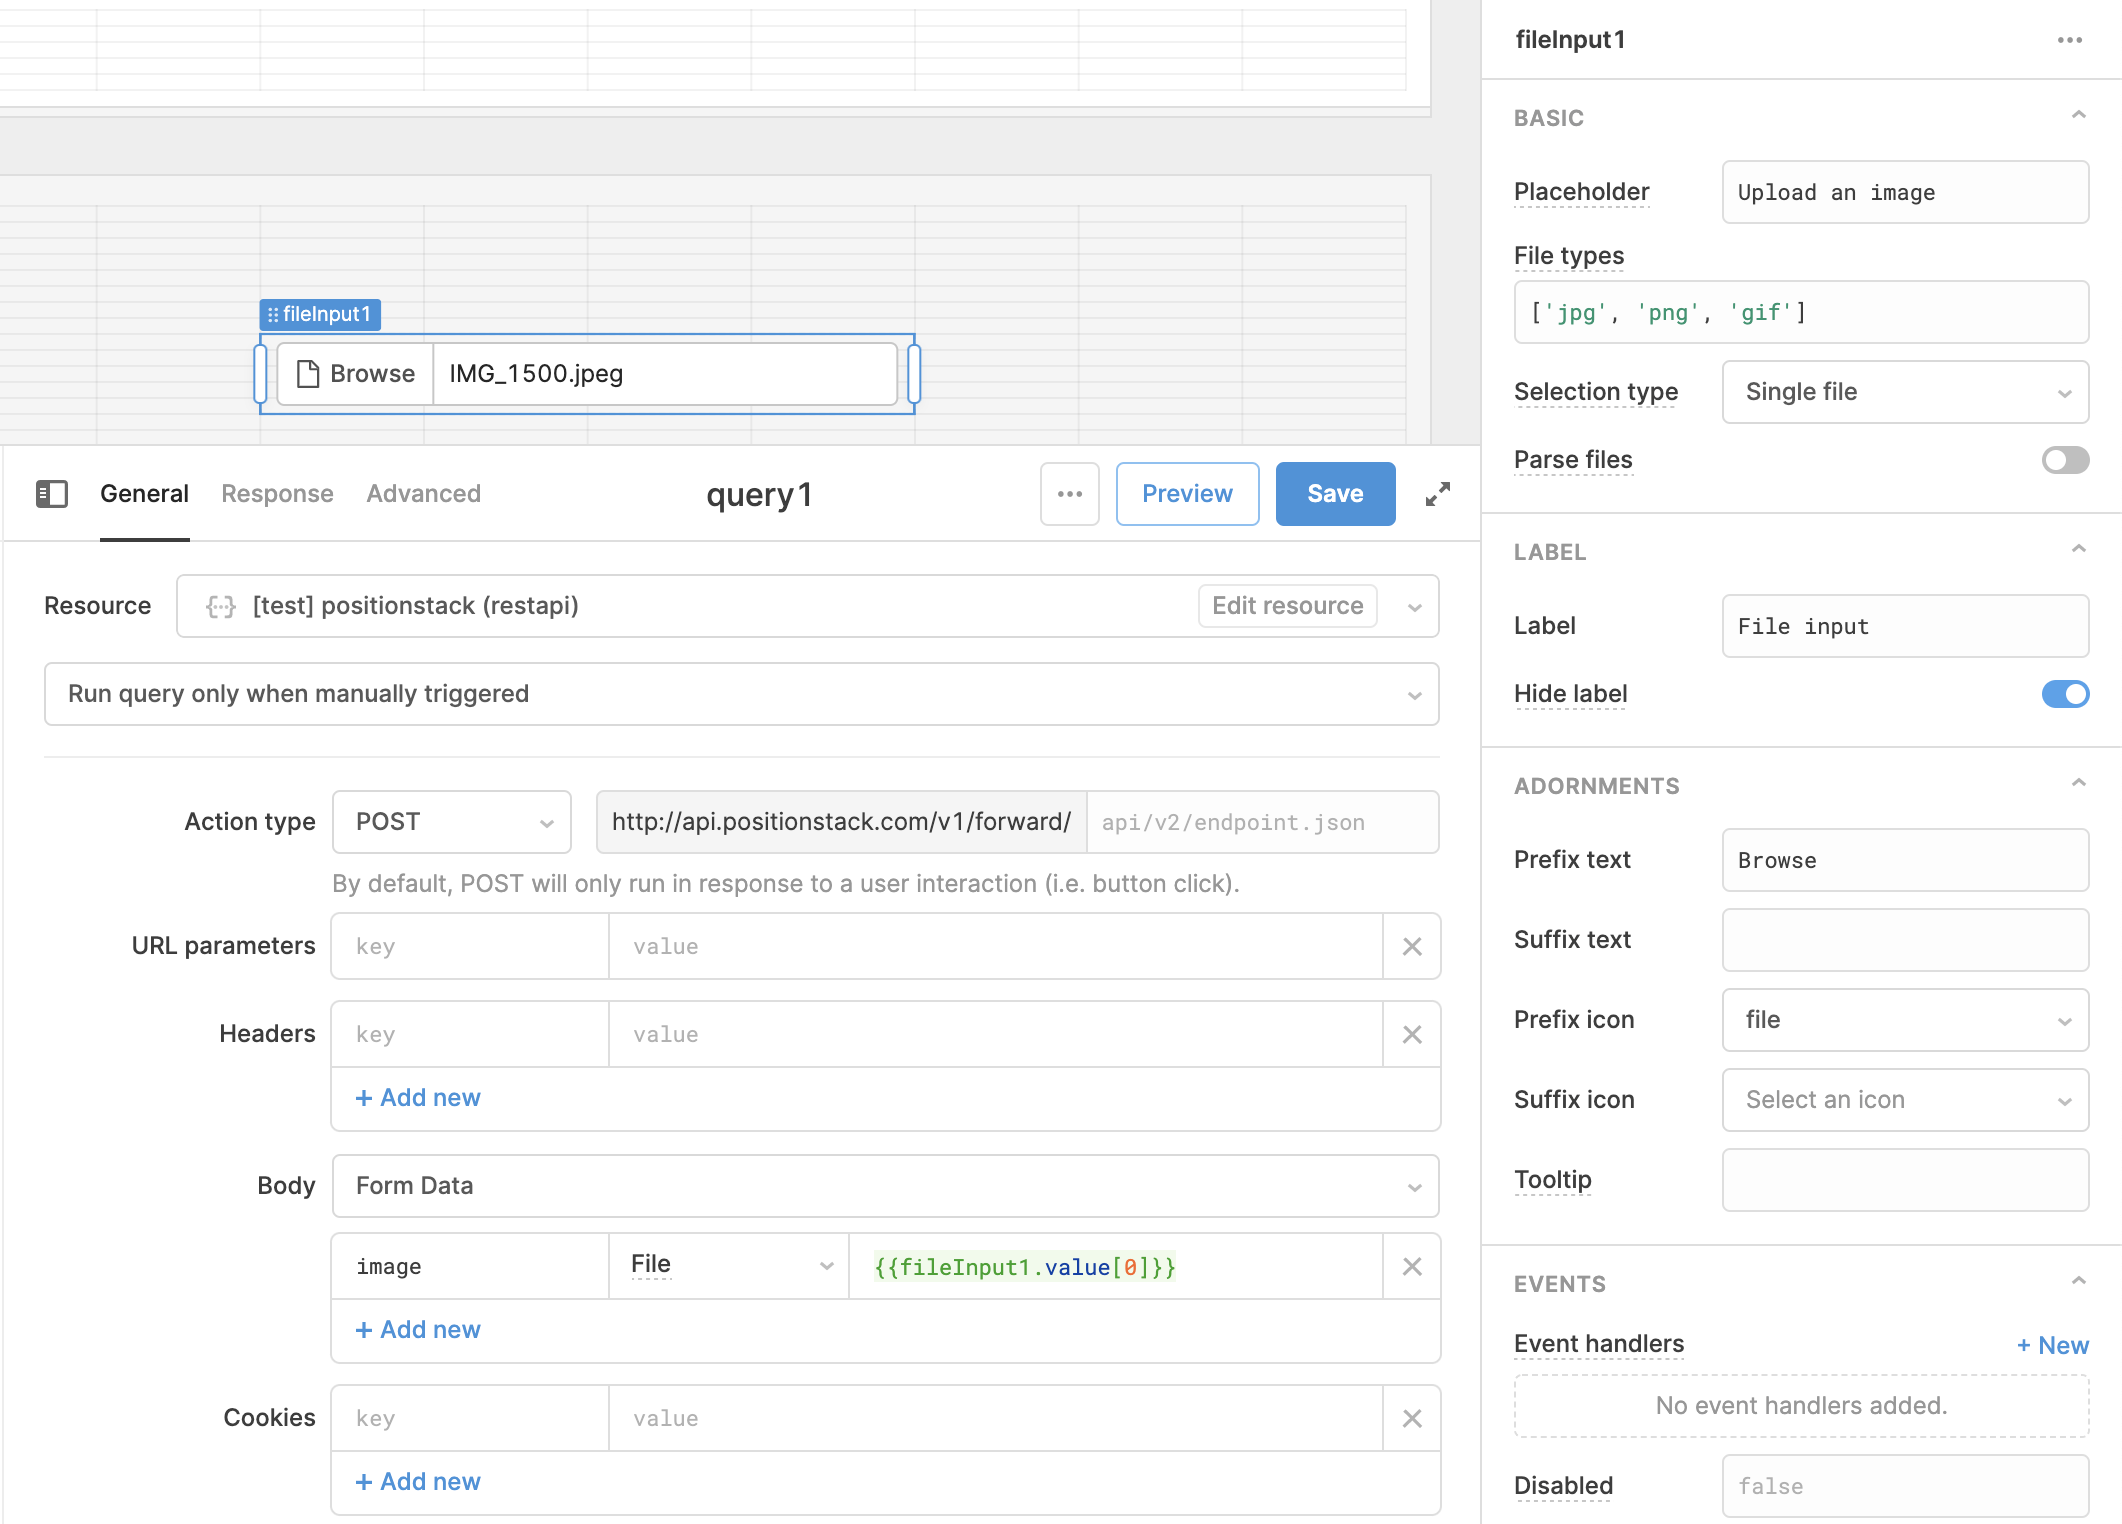Click the file icon in Browse button
Viewport: 2122px width, 1524px height.
pyautogui.click(x=308, y=374)
